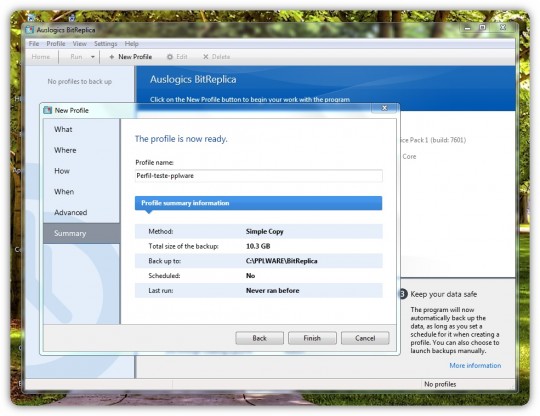Select the What step in wizard
Image resolution: width=540 pixels, height=416 pixels.
tap(82, 129)
